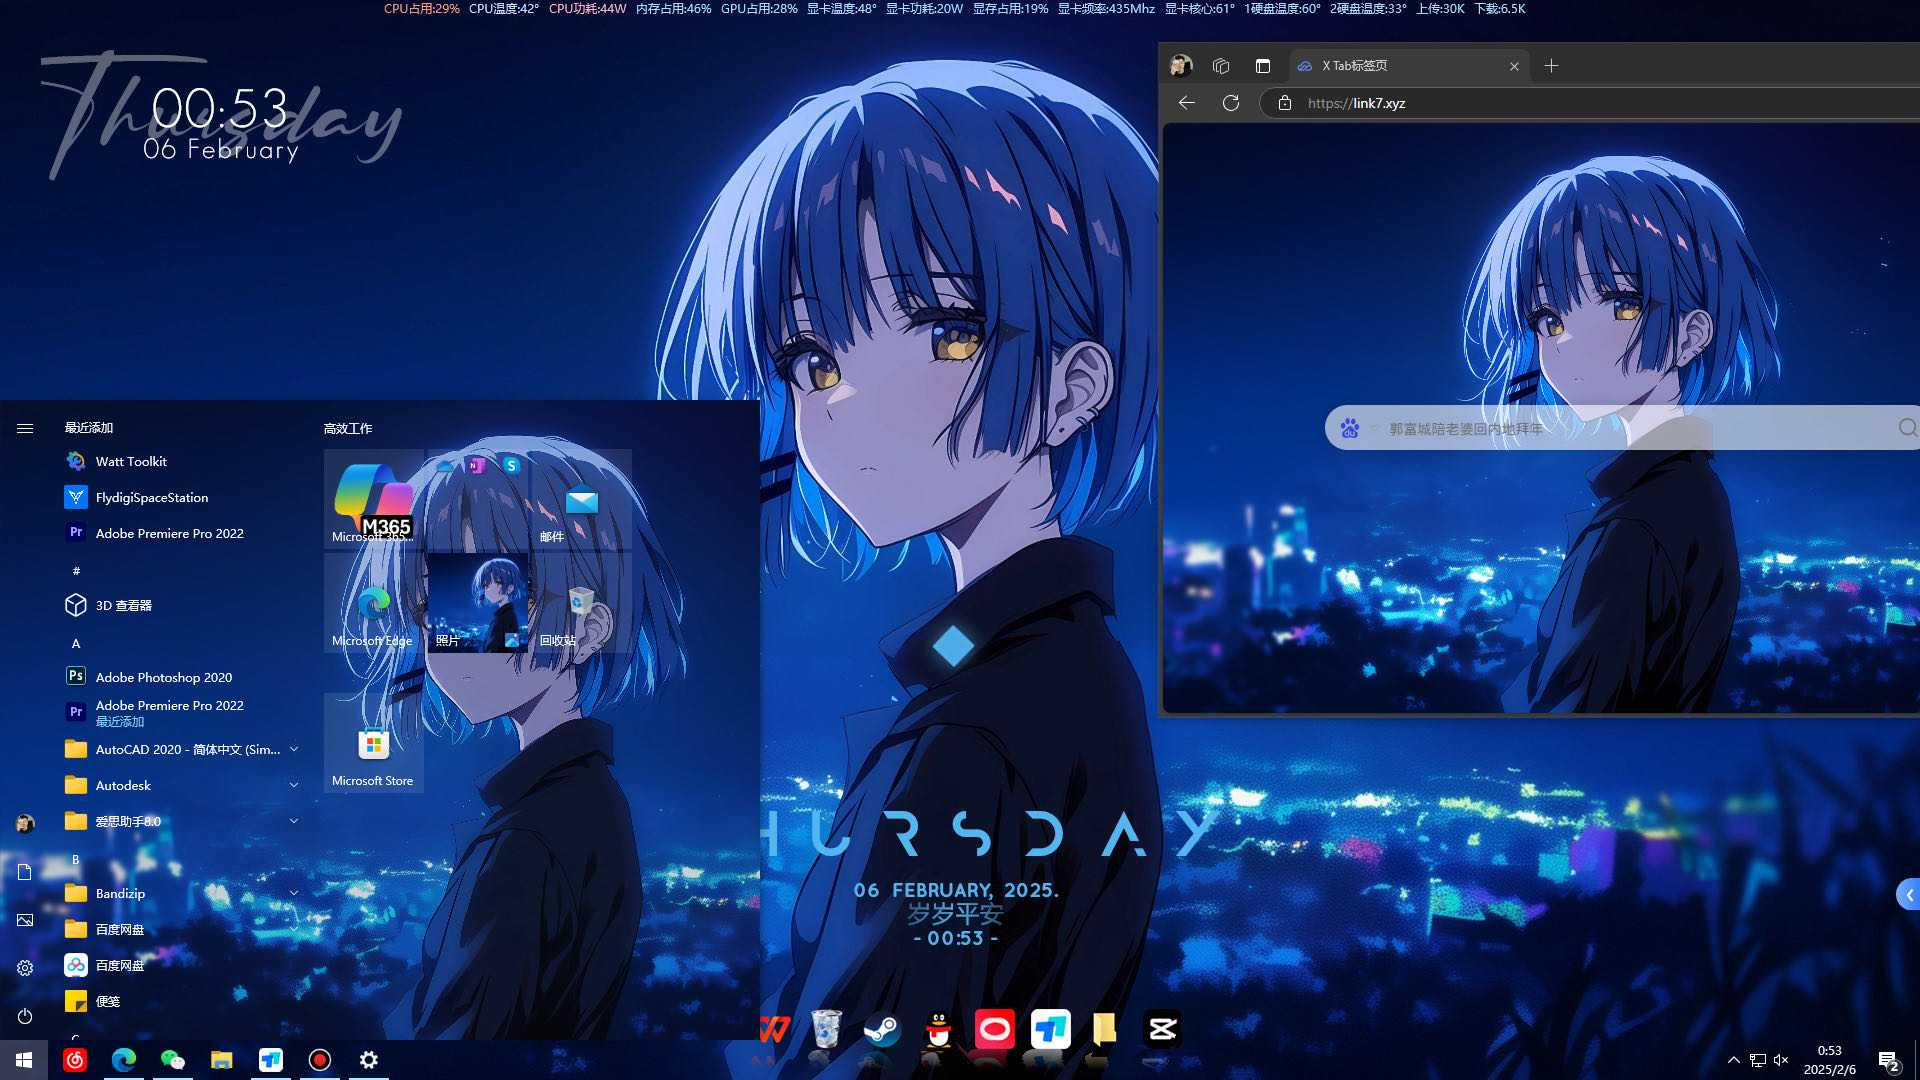
Task: Open the network icon in system tray
Action: pyautogui.click(x=1758, y=1060)
